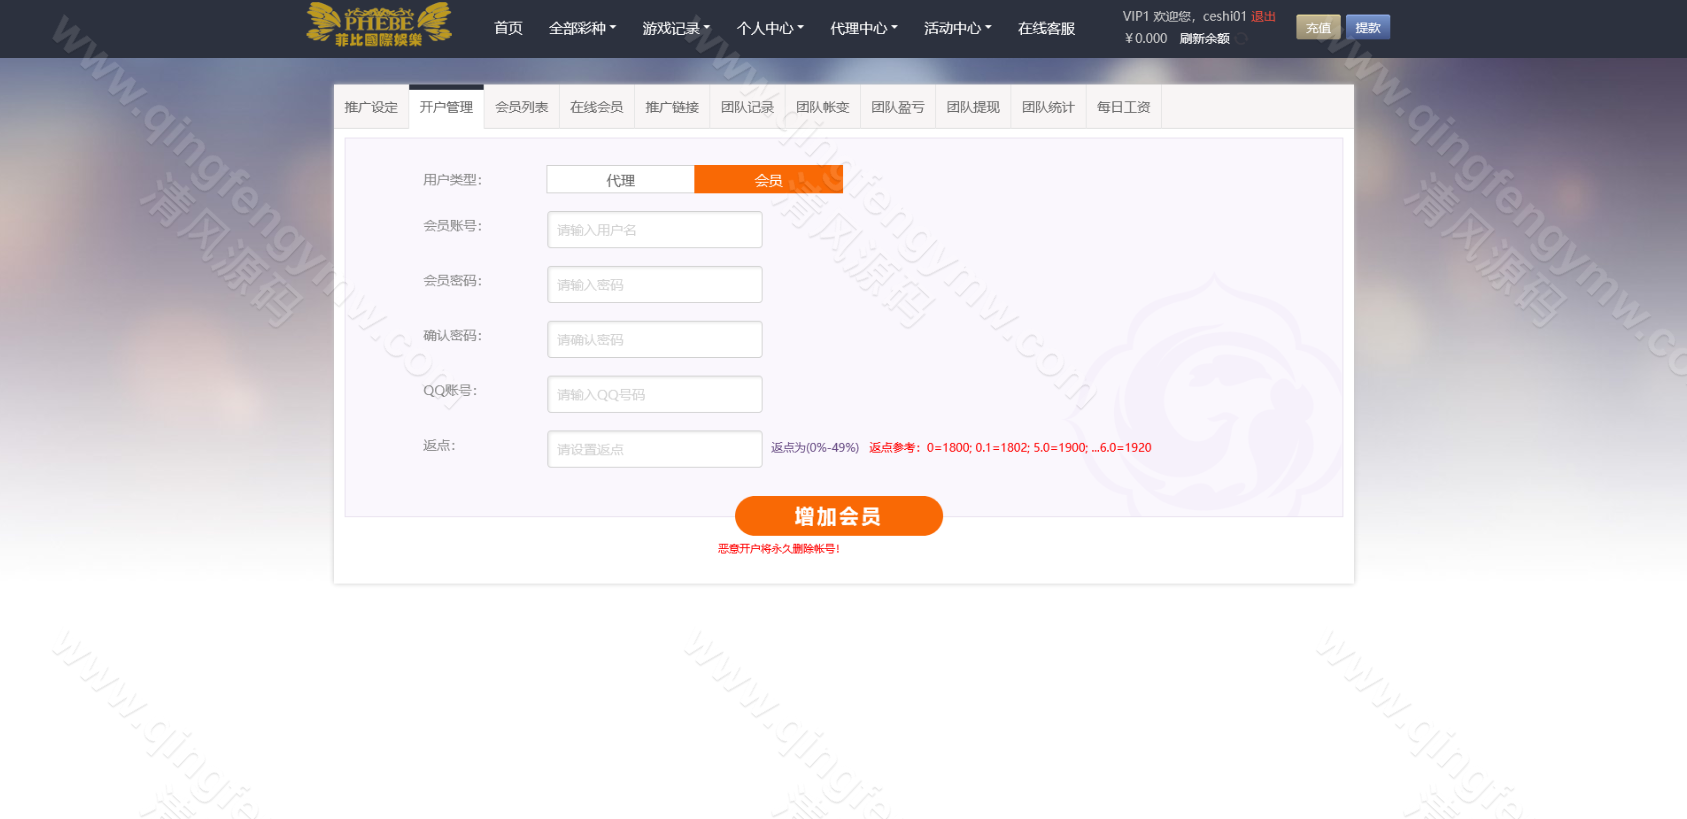Click the 增加会员 button
The width and height of the screenshot is (1687, 819).
coord(838,516)
